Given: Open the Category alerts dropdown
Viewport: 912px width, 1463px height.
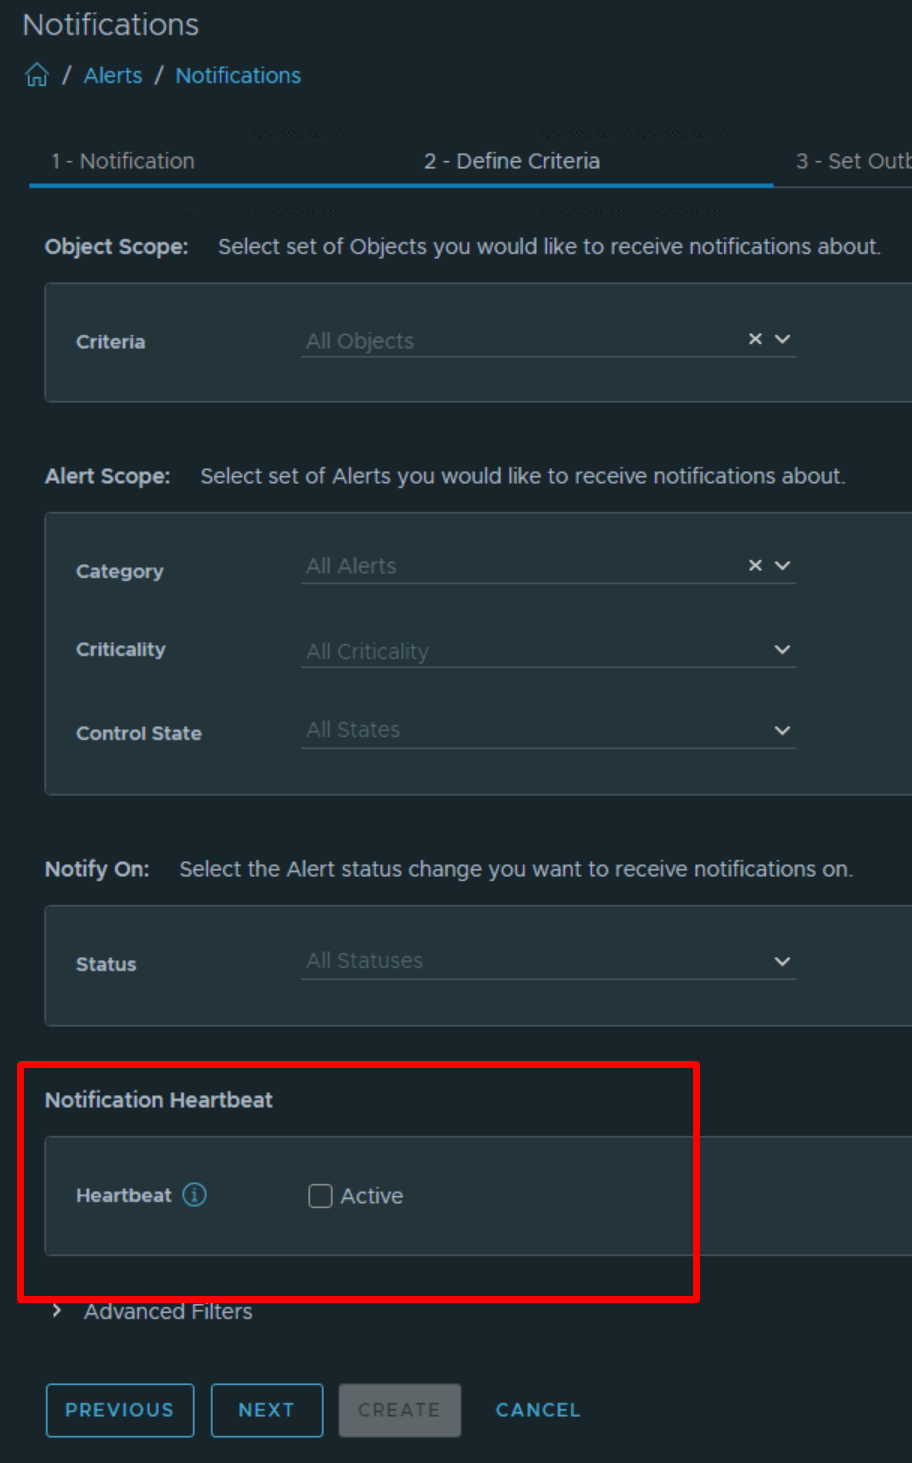Looking at the screenshot, I should (x=784, y=565).
